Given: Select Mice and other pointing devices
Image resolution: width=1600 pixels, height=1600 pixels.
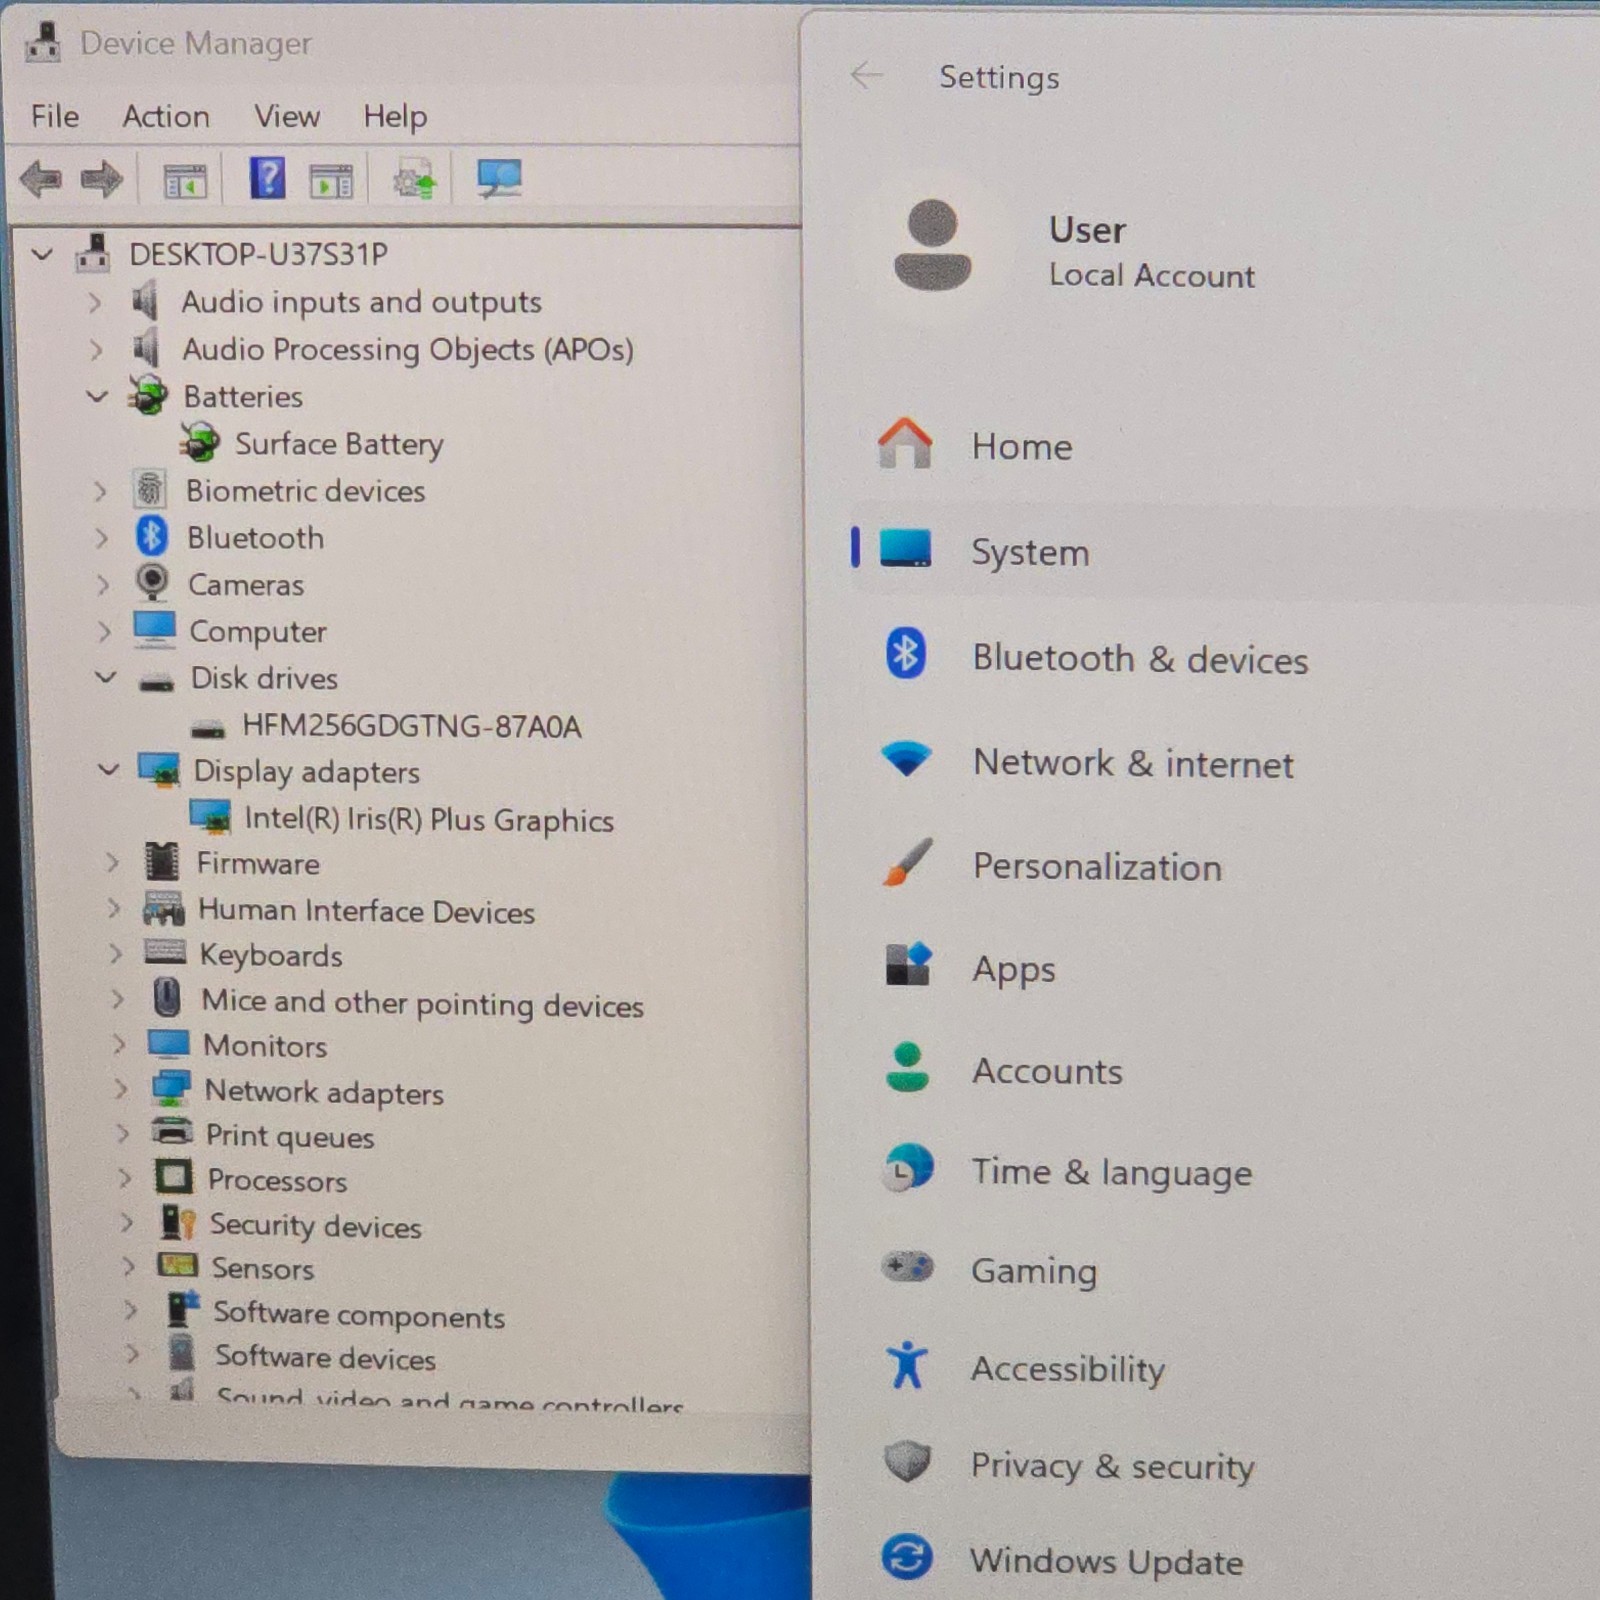Looking at the screenshot, I should [x=422, y=1003].
